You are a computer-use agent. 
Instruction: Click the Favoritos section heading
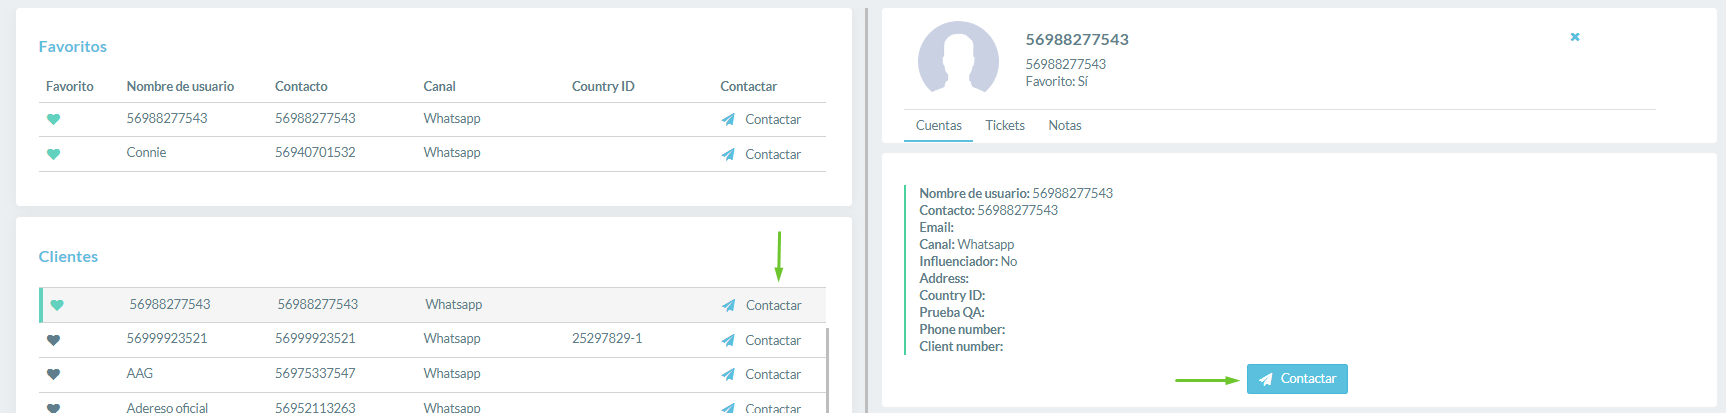[73, 46]
